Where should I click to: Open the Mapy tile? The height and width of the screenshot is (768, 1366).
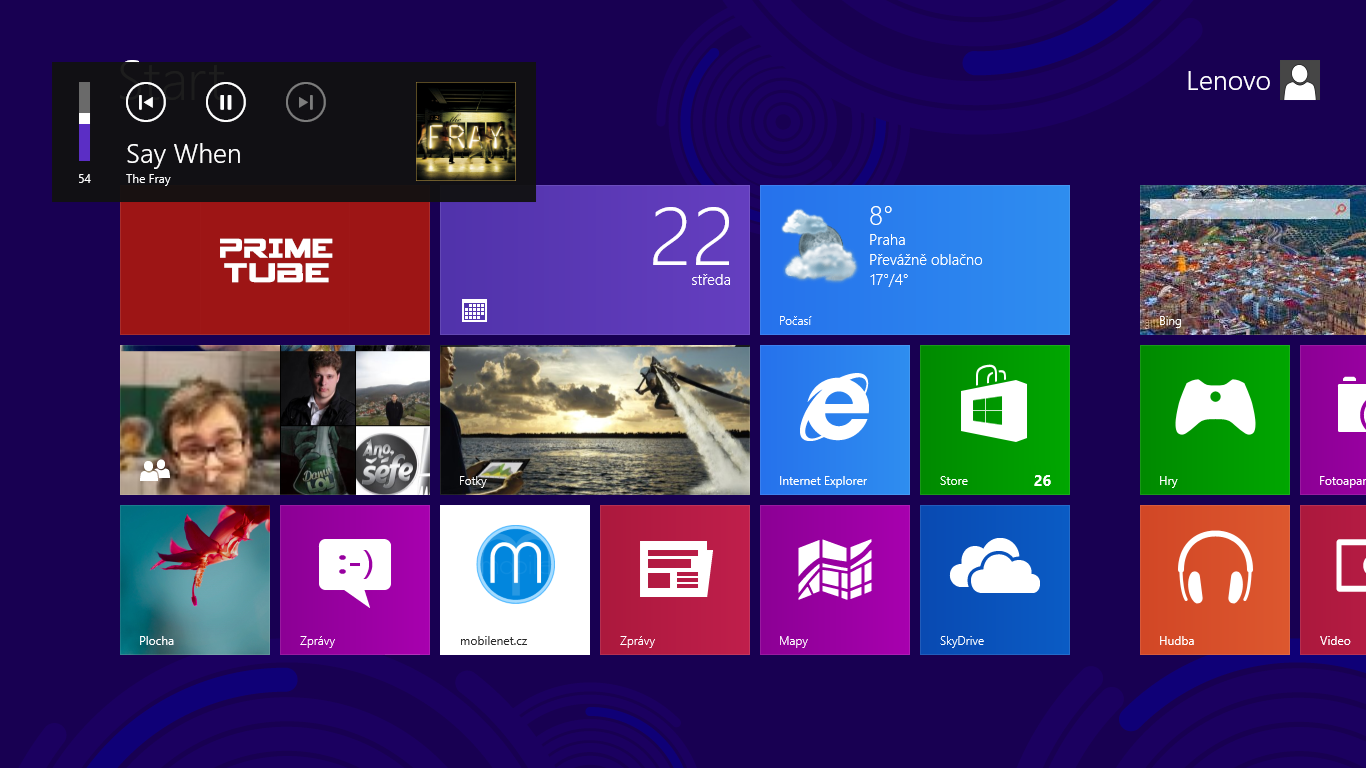[834, 580]
